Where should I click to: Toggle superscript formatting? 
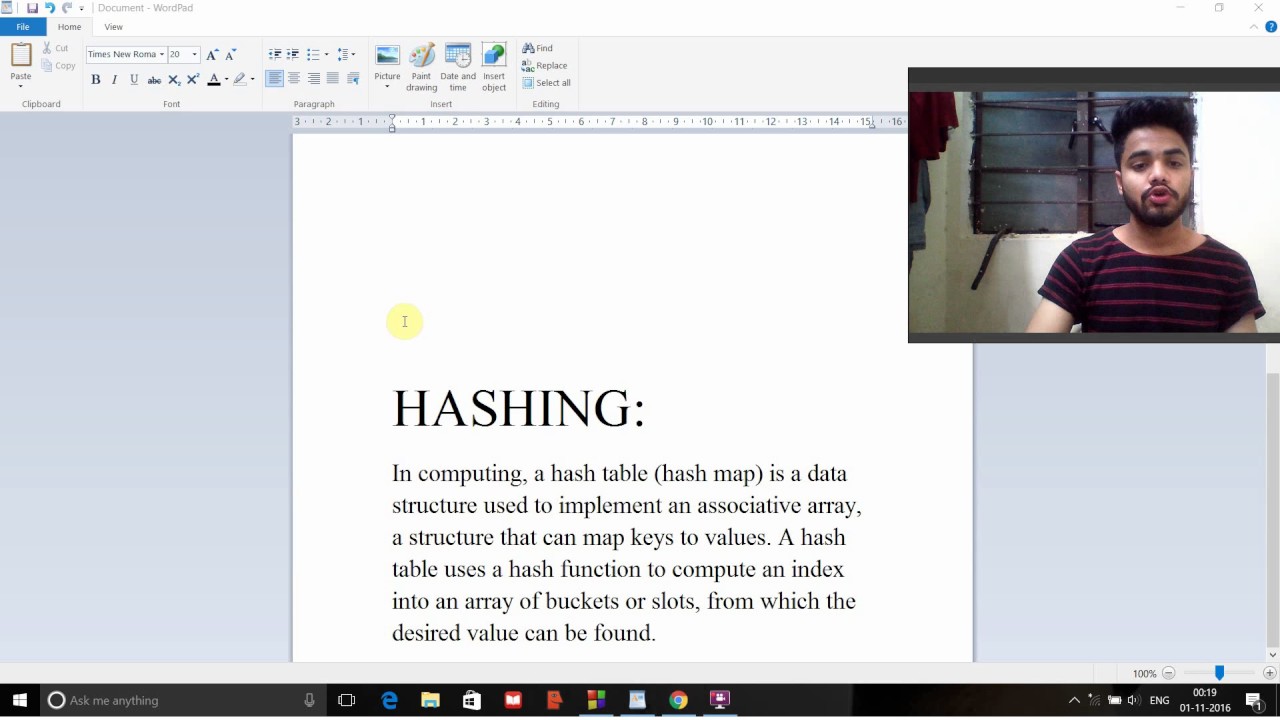coord(193,79)
